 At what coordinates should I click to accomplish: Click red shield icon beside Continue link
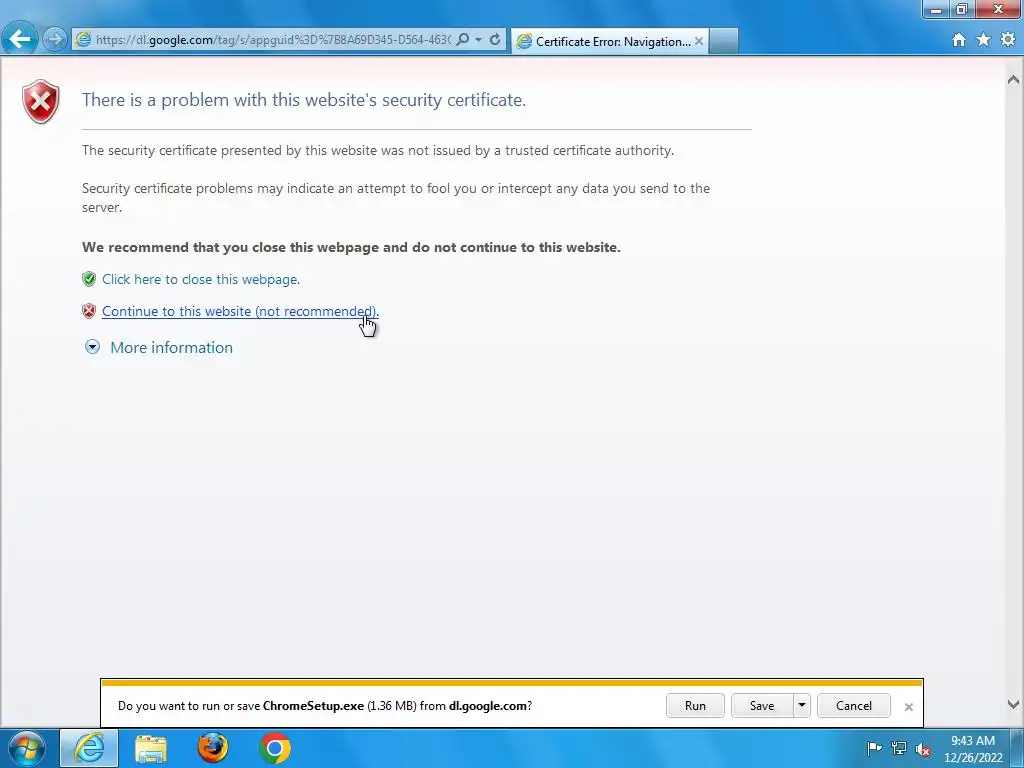[x=89, y=311]
